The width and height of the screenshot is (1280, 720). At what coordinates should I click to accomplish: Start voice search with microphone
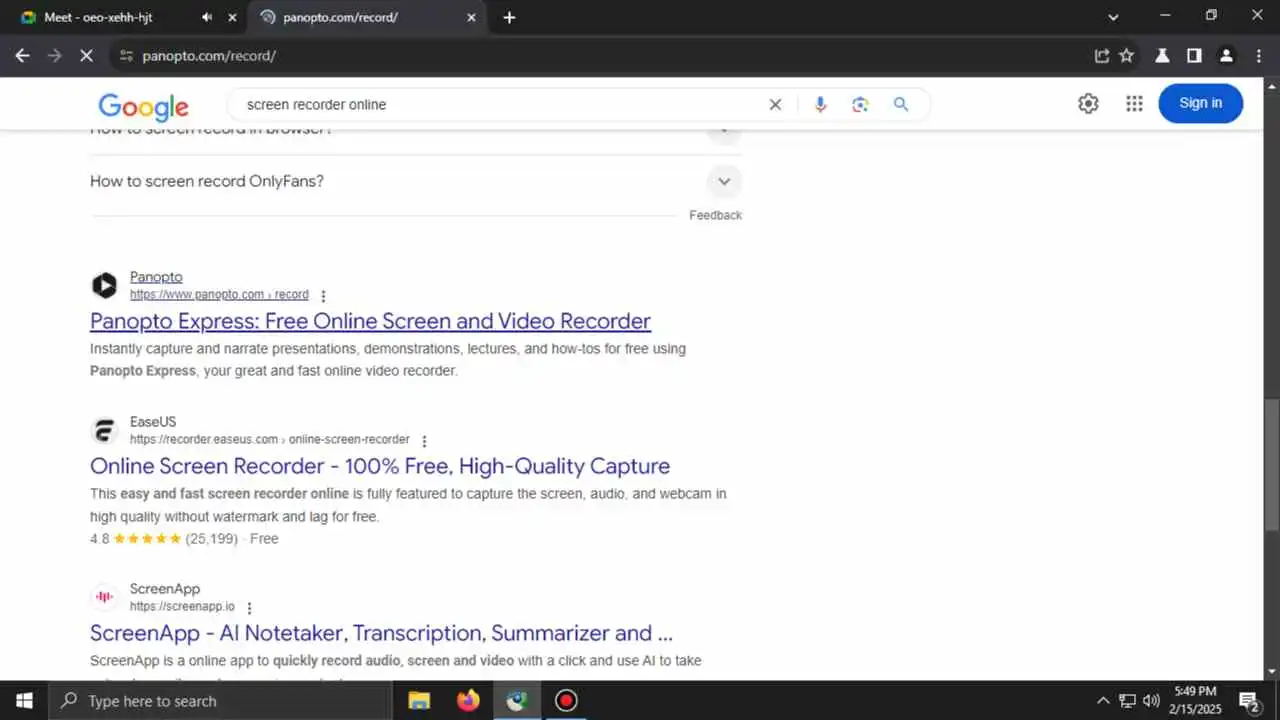[820, 104]
